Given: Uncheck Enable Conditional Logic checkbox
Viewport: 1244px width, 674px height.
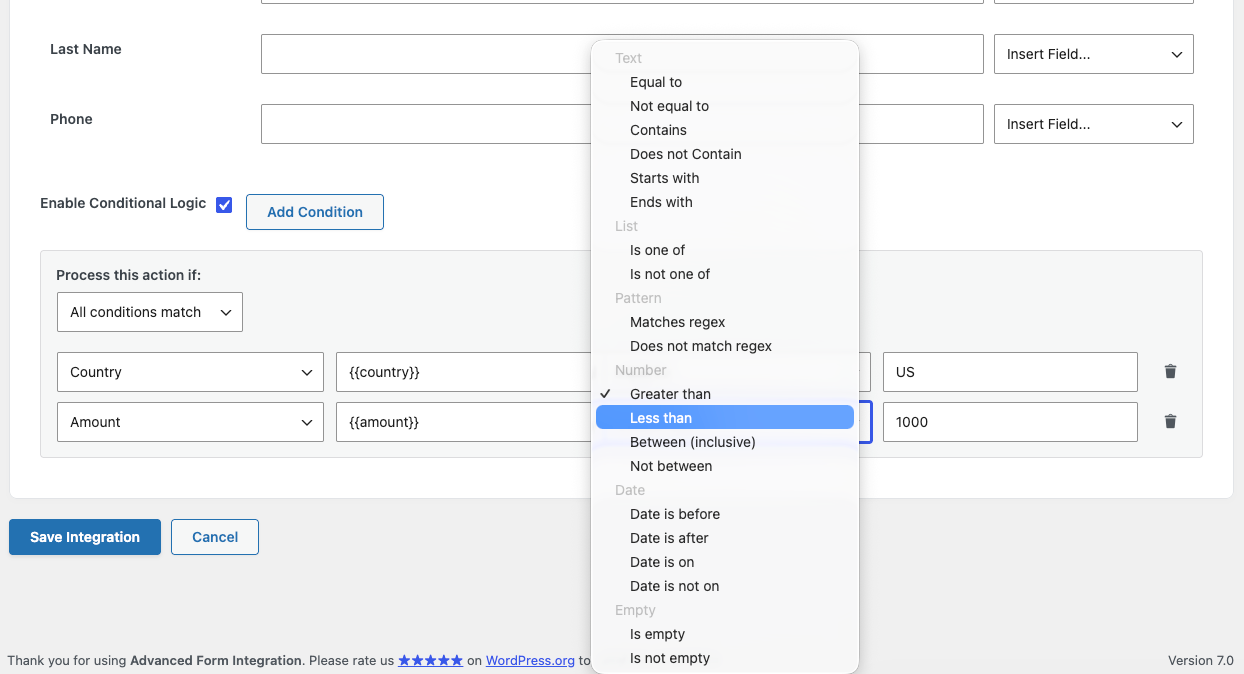Looking at the screenshot, I should tap(224, 204).
